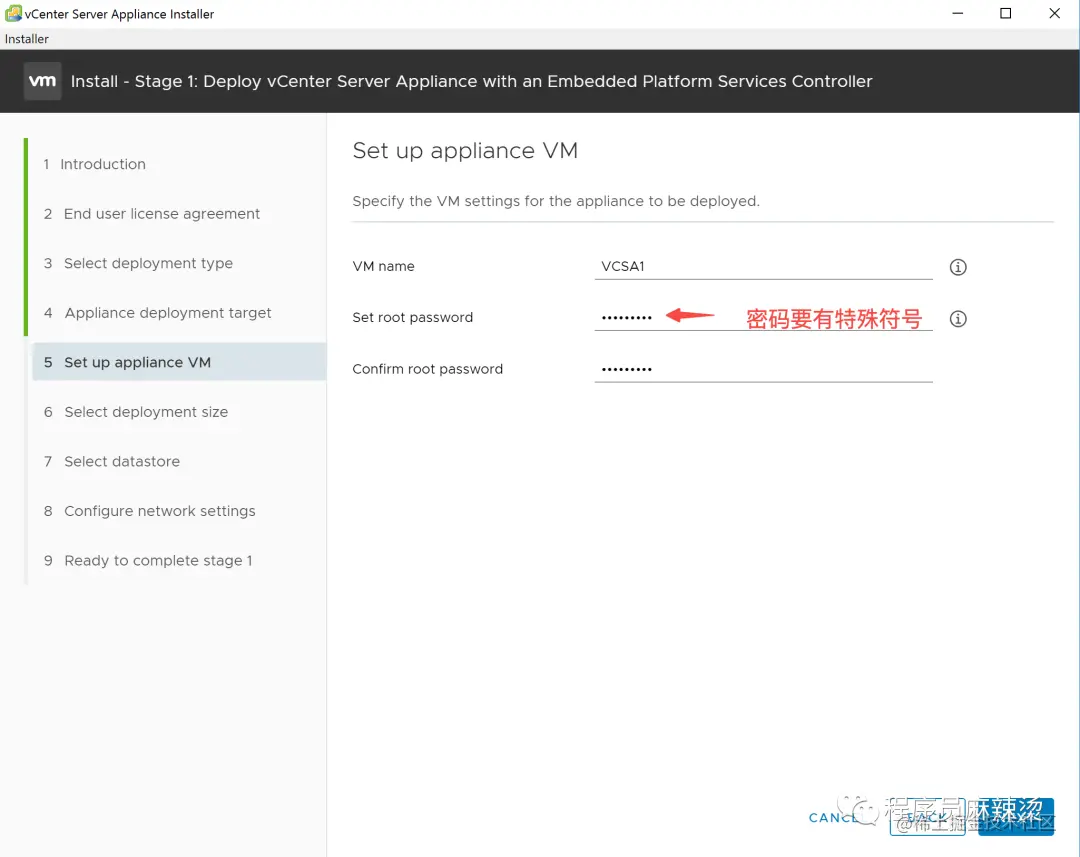Select step 5 Set up appliance VM

179,362
